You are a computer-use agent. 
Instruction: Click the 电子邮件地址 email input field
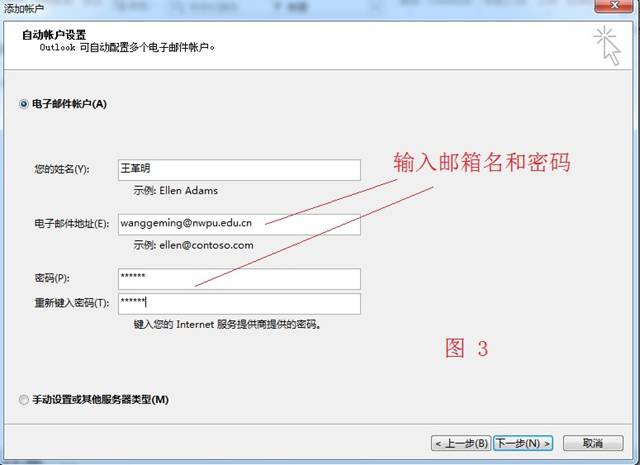coord(239,224)
